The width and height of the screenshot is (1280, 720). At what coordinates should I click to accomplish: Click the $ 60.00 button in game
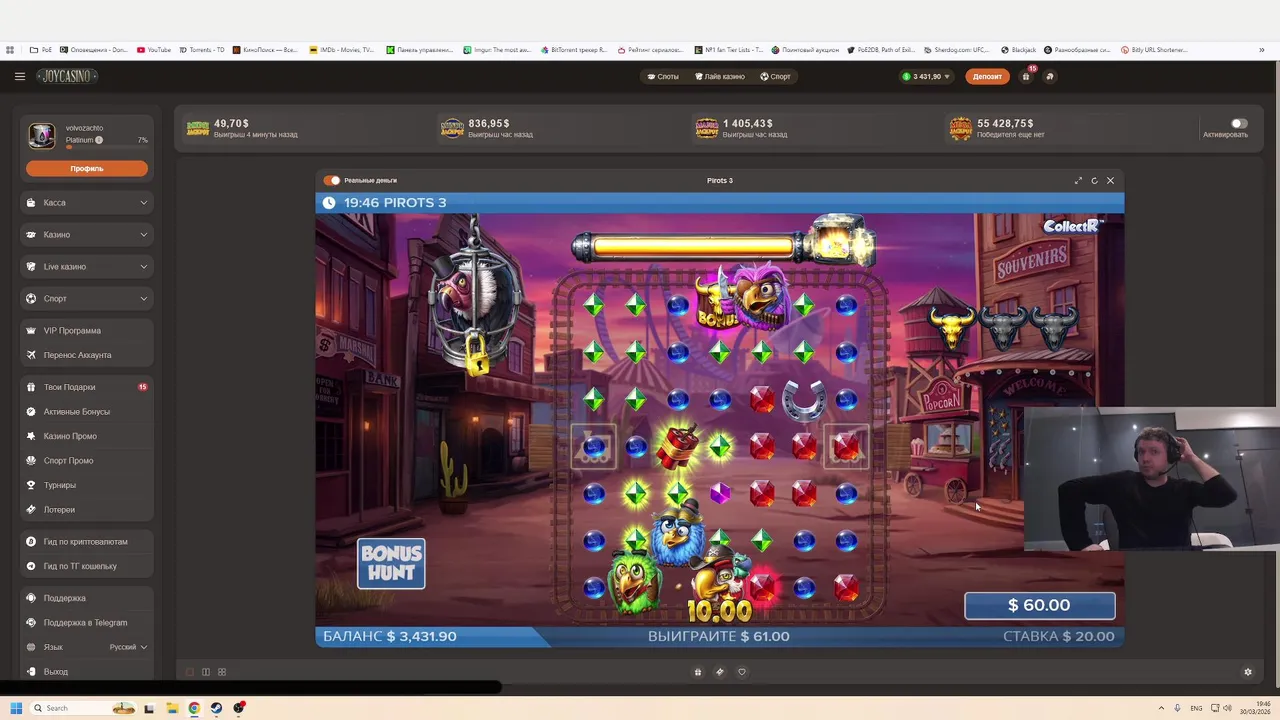(x=1039, y=605)
